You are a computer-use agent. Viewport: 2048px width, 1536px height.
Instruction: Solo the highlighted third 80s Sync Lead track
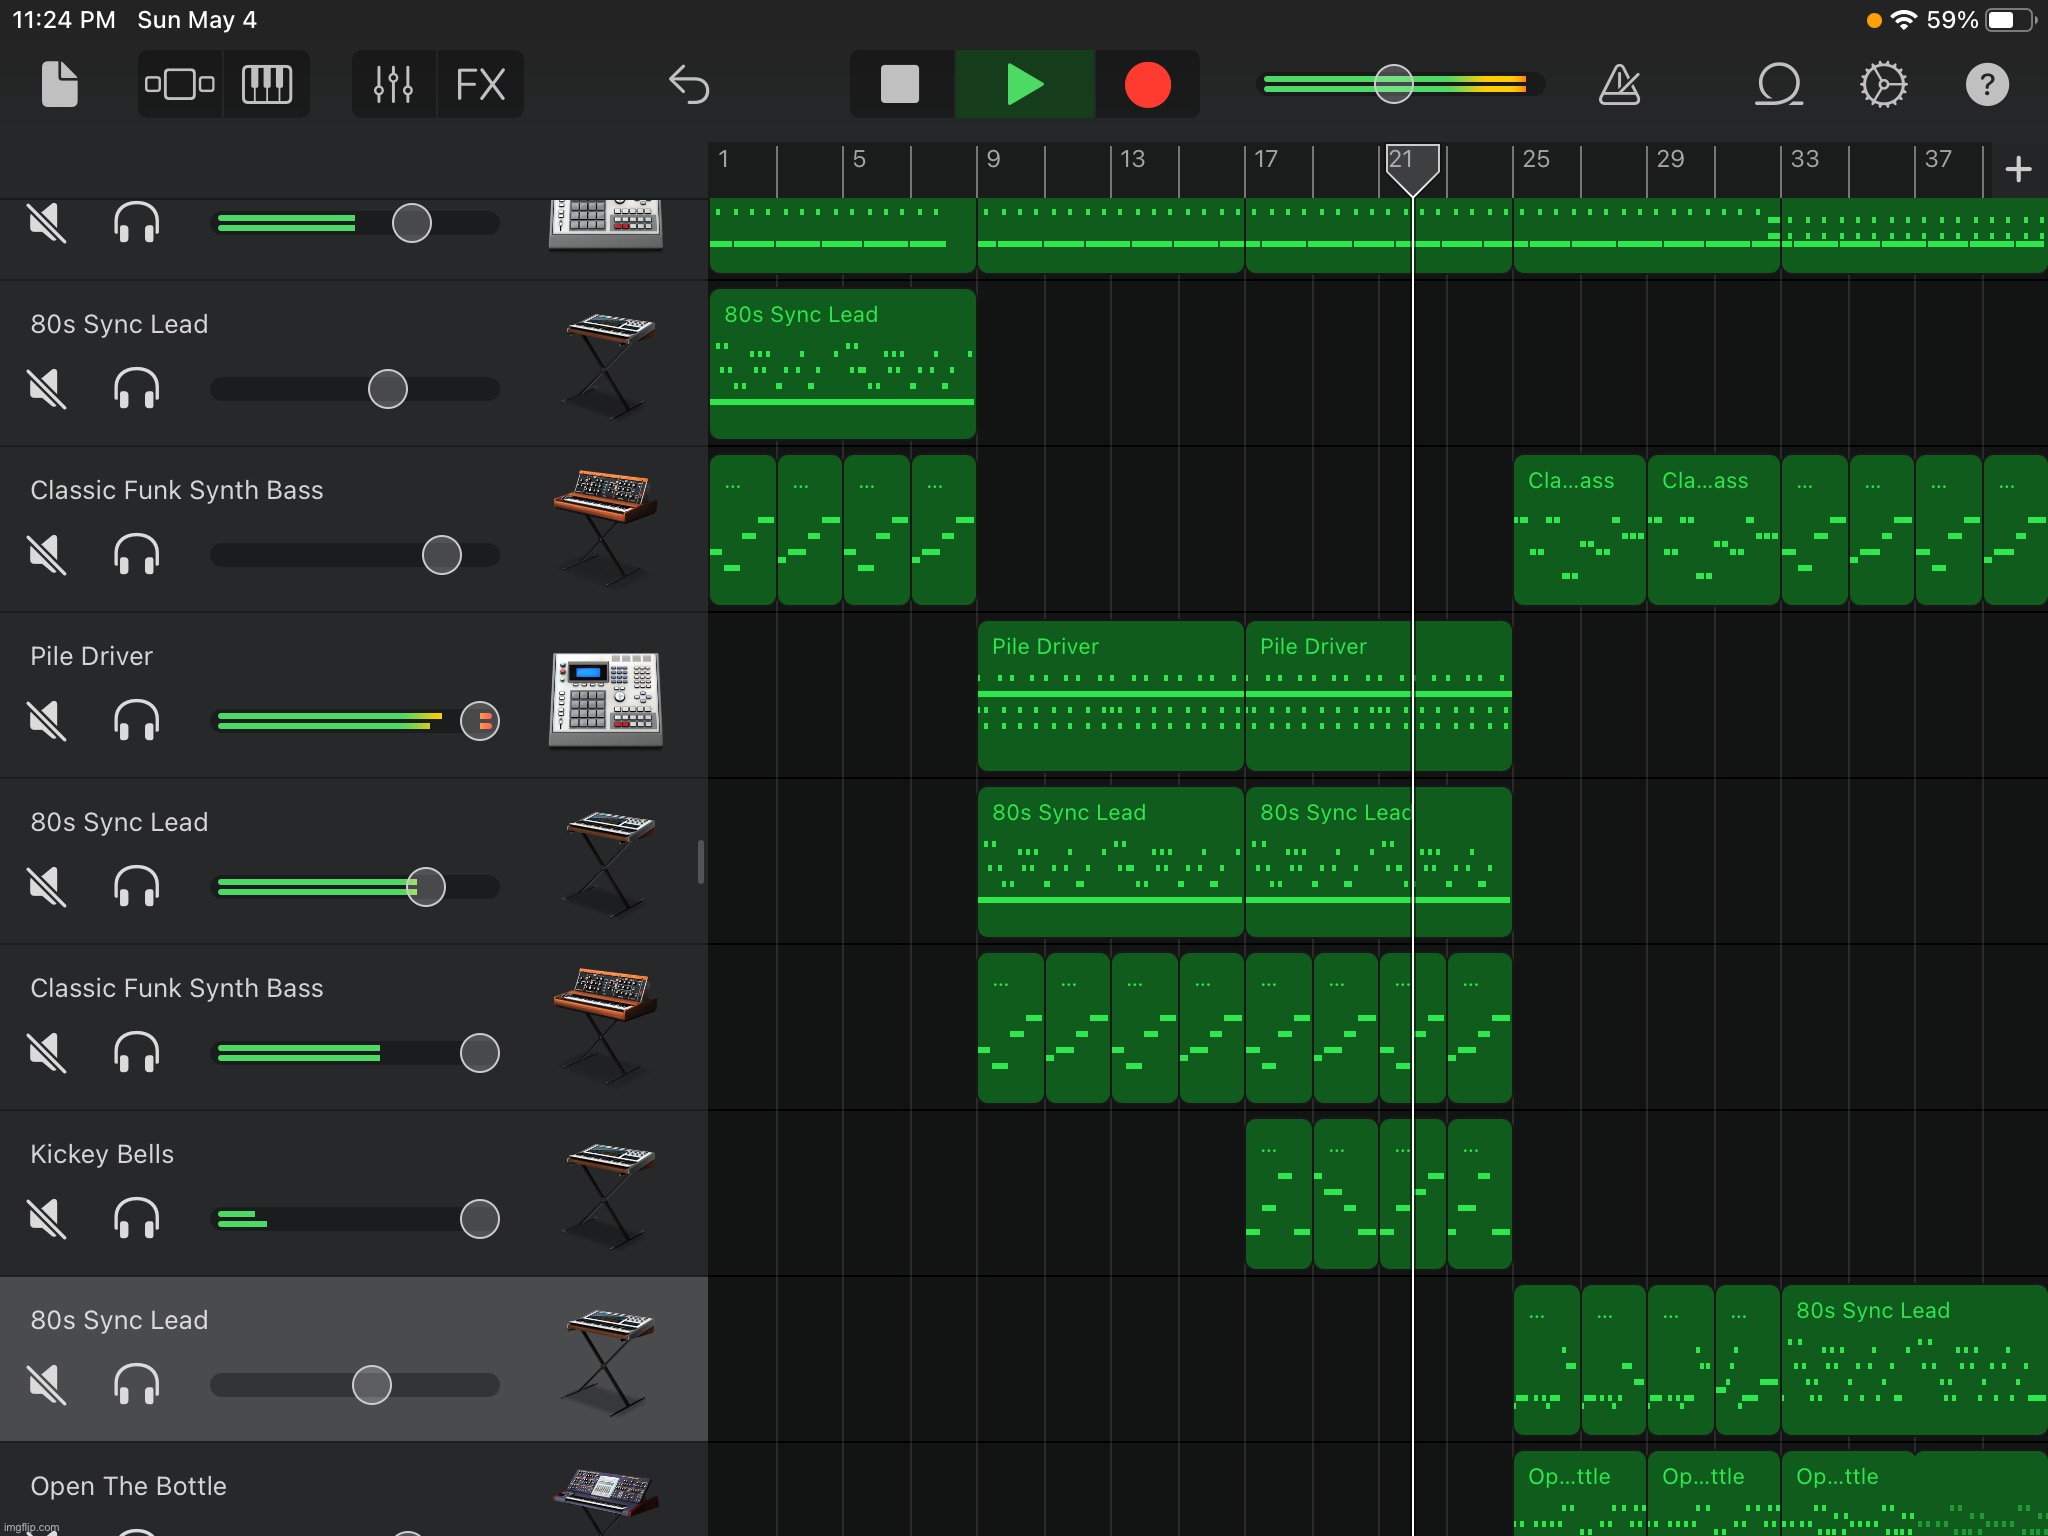[137, 1384]
